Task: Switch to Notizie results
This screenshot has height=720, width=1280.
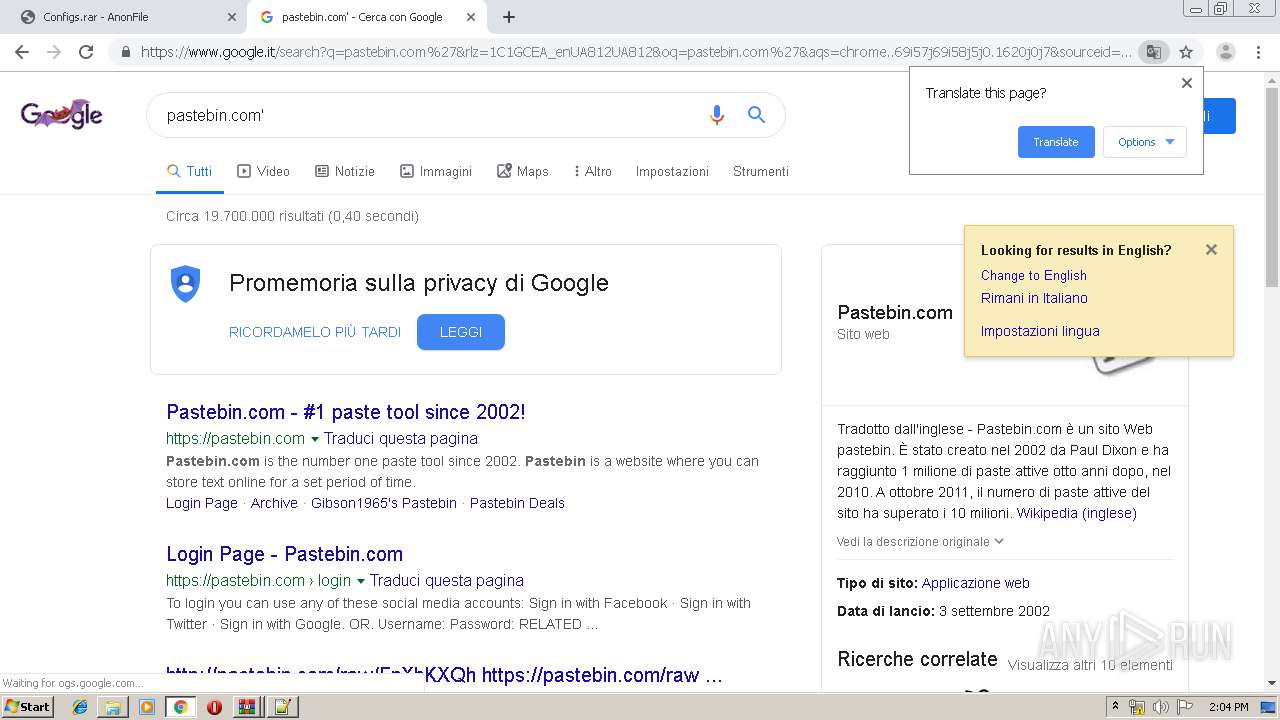Action: (344, 171)
